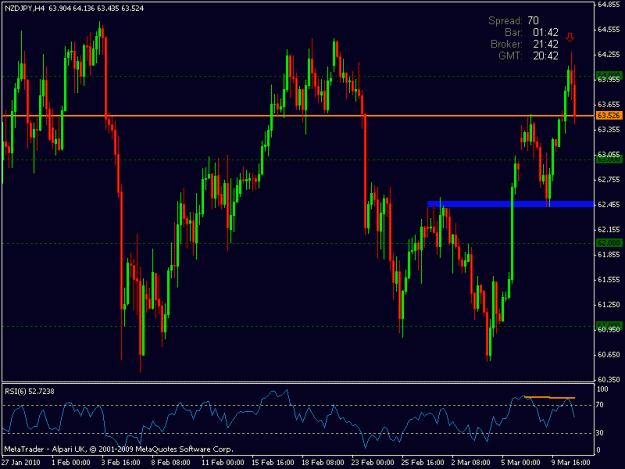Viewport: 625px width, 469px height.
Task: Click the green 62.000 level tag
Action: tap(609, 243)
